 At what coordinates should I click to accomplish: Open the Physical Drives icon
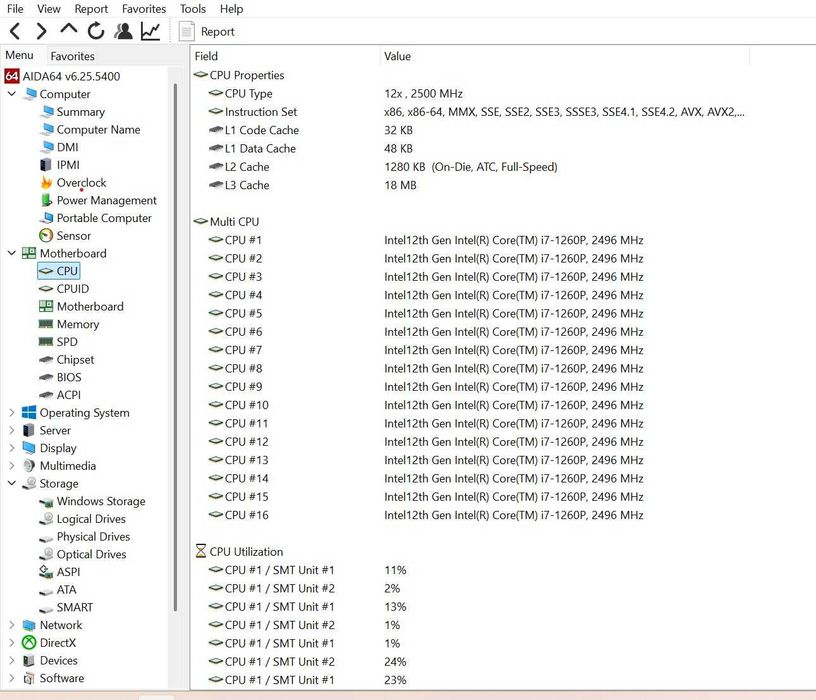pos(46,538)
